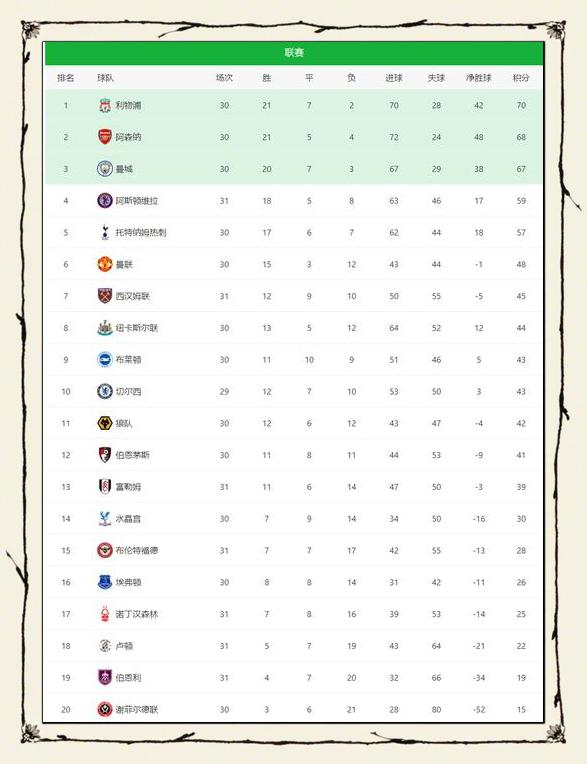Click the 排名 column header
Image resolution: width=587 pixels, height=764 pixels.
pos(66,78)
